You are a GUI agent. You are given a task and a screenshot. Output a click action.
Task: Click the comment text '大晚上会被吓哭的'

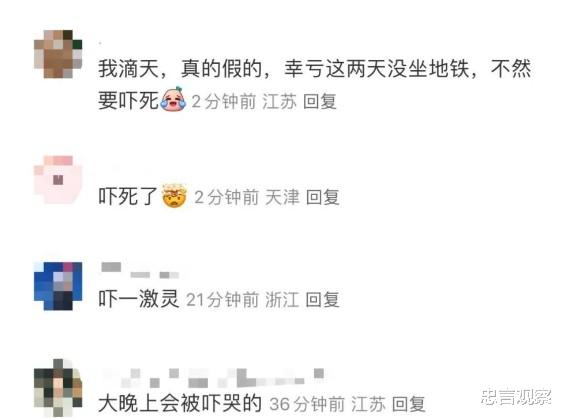(180, 404)
